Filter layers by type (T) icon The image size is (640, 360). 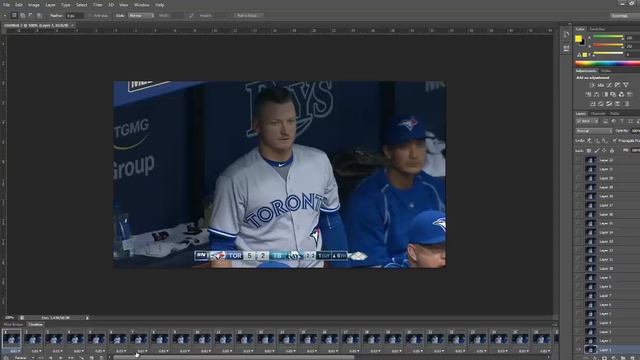(622, 121)
